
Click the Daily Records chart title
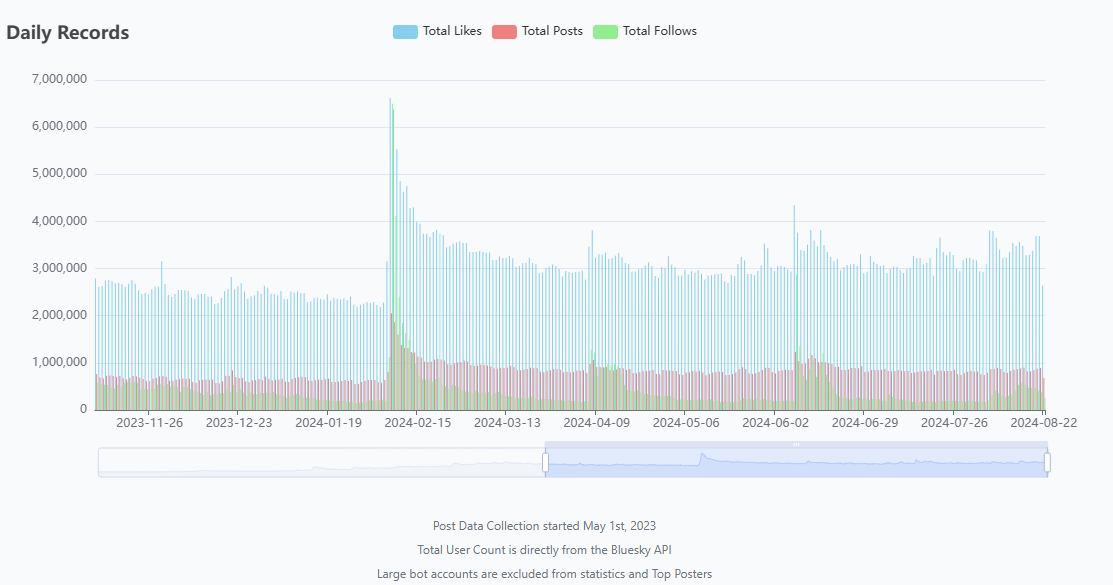click(x=68, y=32)
